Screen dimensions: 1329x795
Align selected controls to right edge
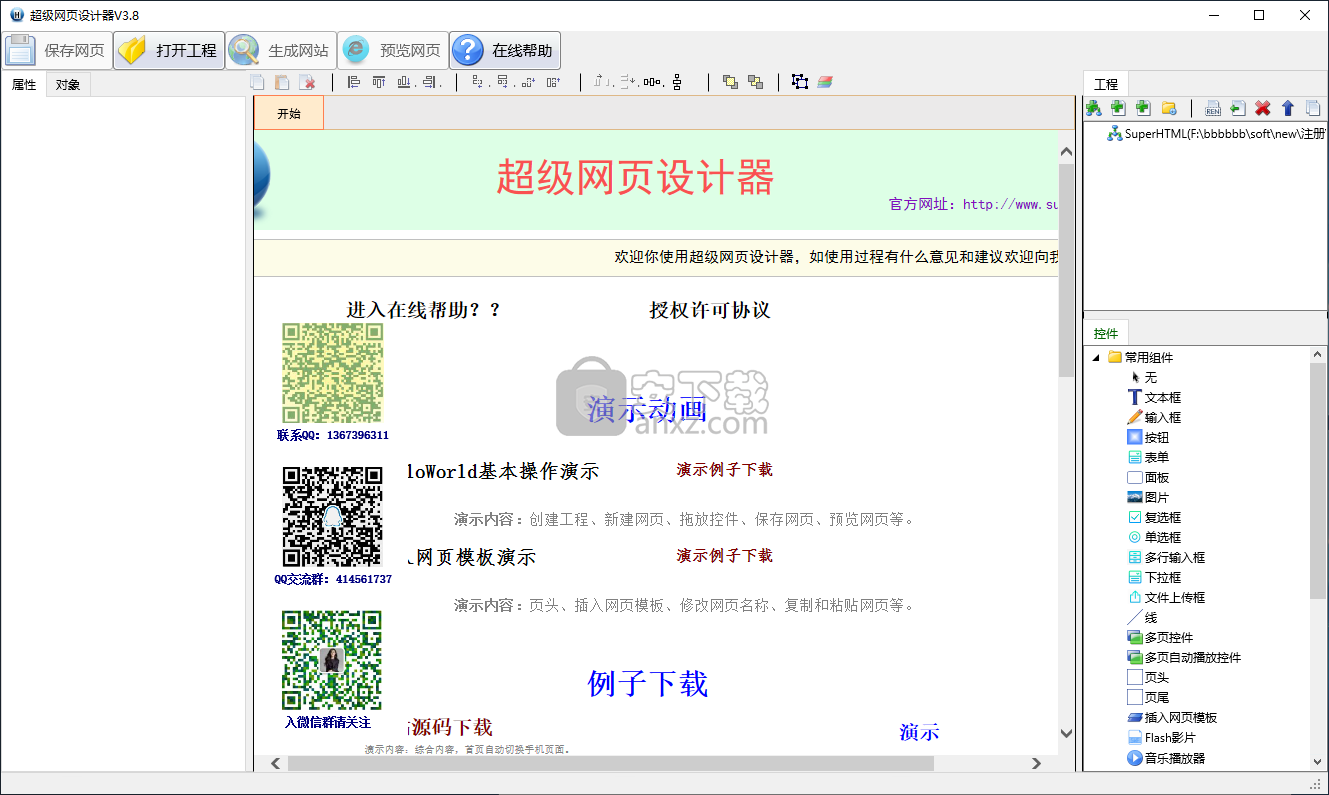tap(430, 82)
